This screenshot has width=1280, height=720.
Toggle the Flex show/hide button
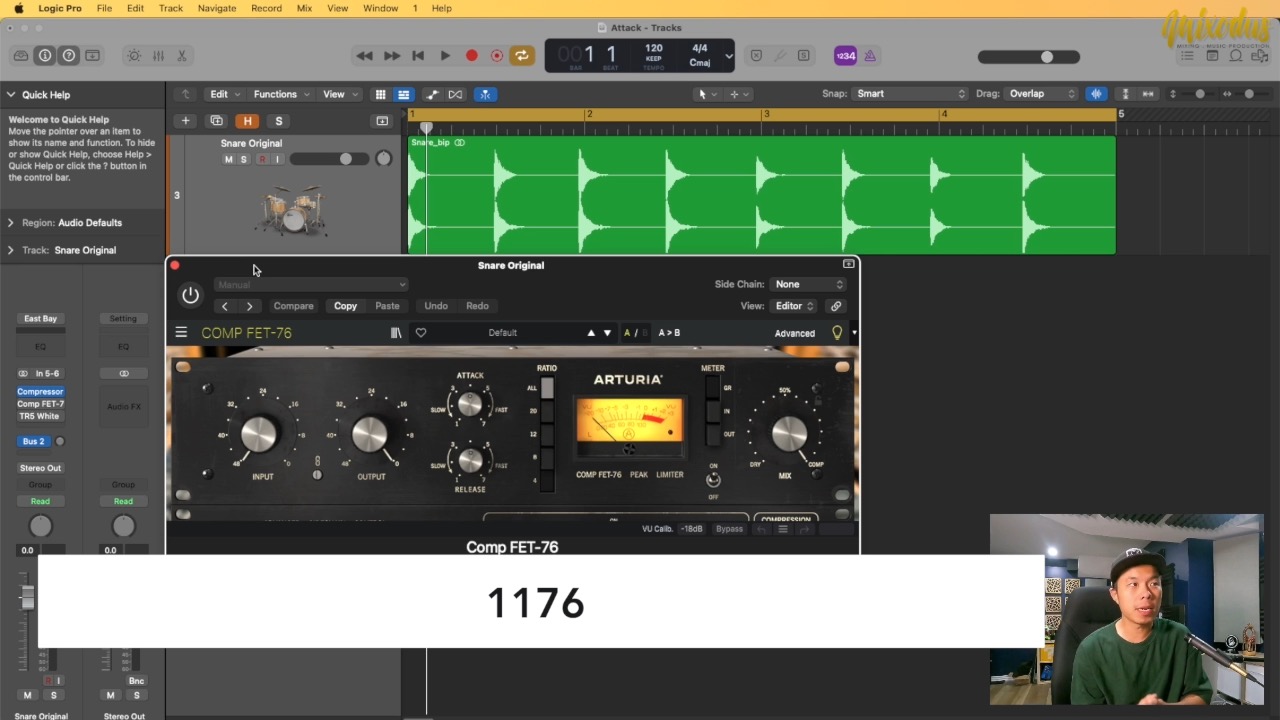pos(455,94)
